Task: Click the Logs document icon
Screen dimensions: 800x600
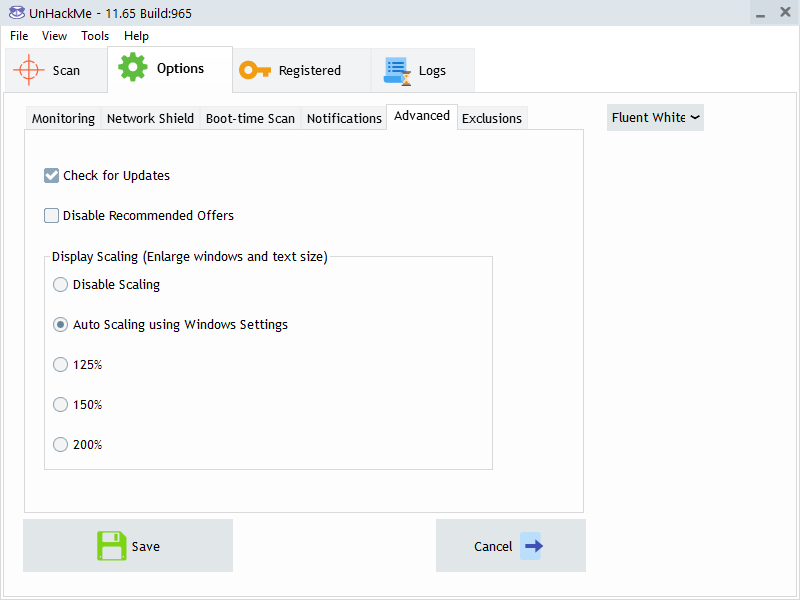Action: point(398,70)
